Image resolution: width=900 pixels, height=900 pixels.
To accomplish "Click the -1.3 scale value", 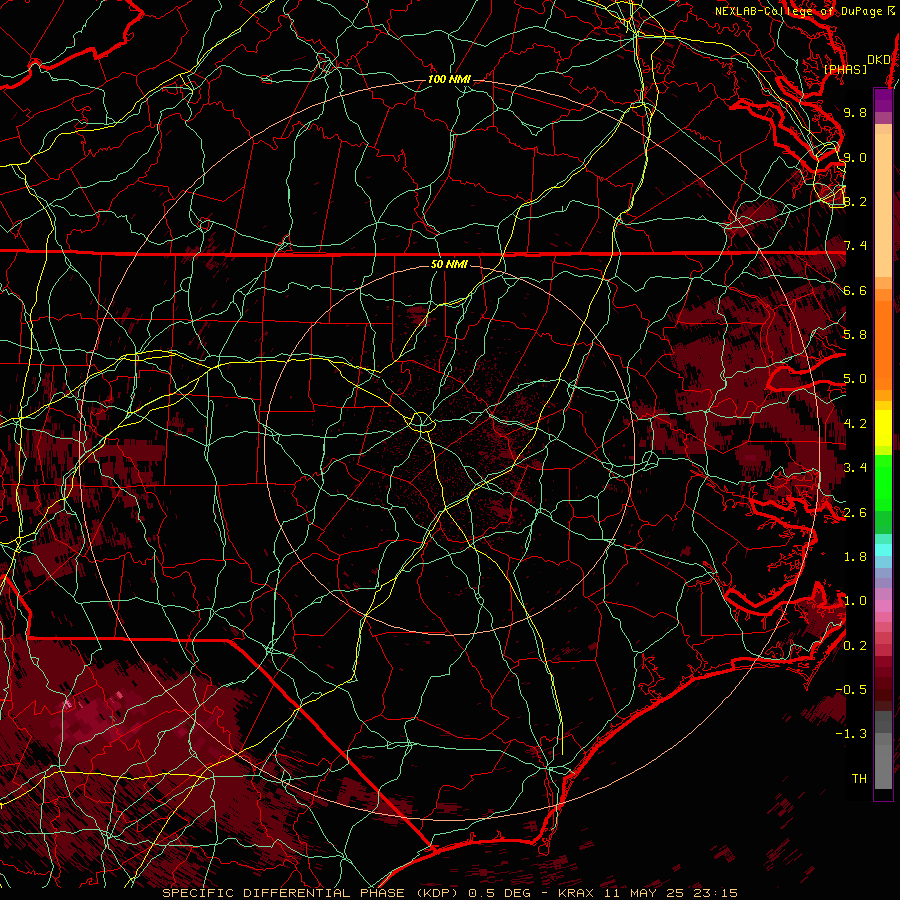I will coord(851,734).
